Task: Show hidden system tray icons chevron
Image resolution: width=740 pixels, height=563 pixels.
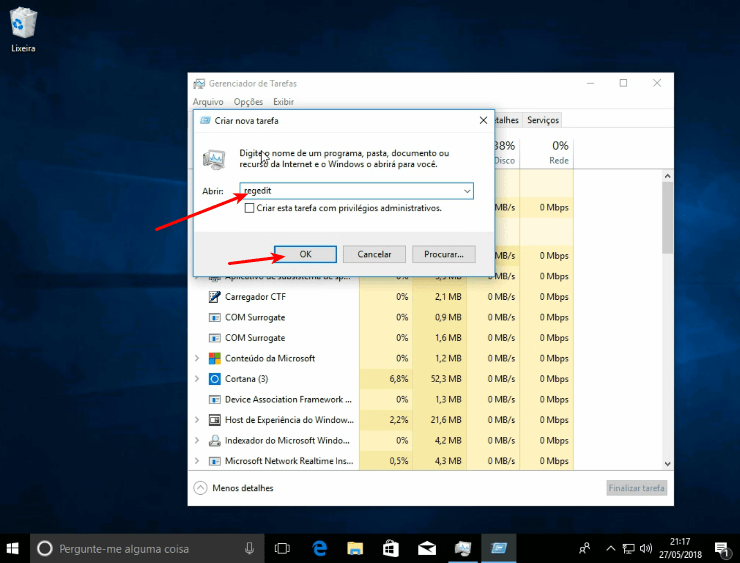Action: [611, 548]
